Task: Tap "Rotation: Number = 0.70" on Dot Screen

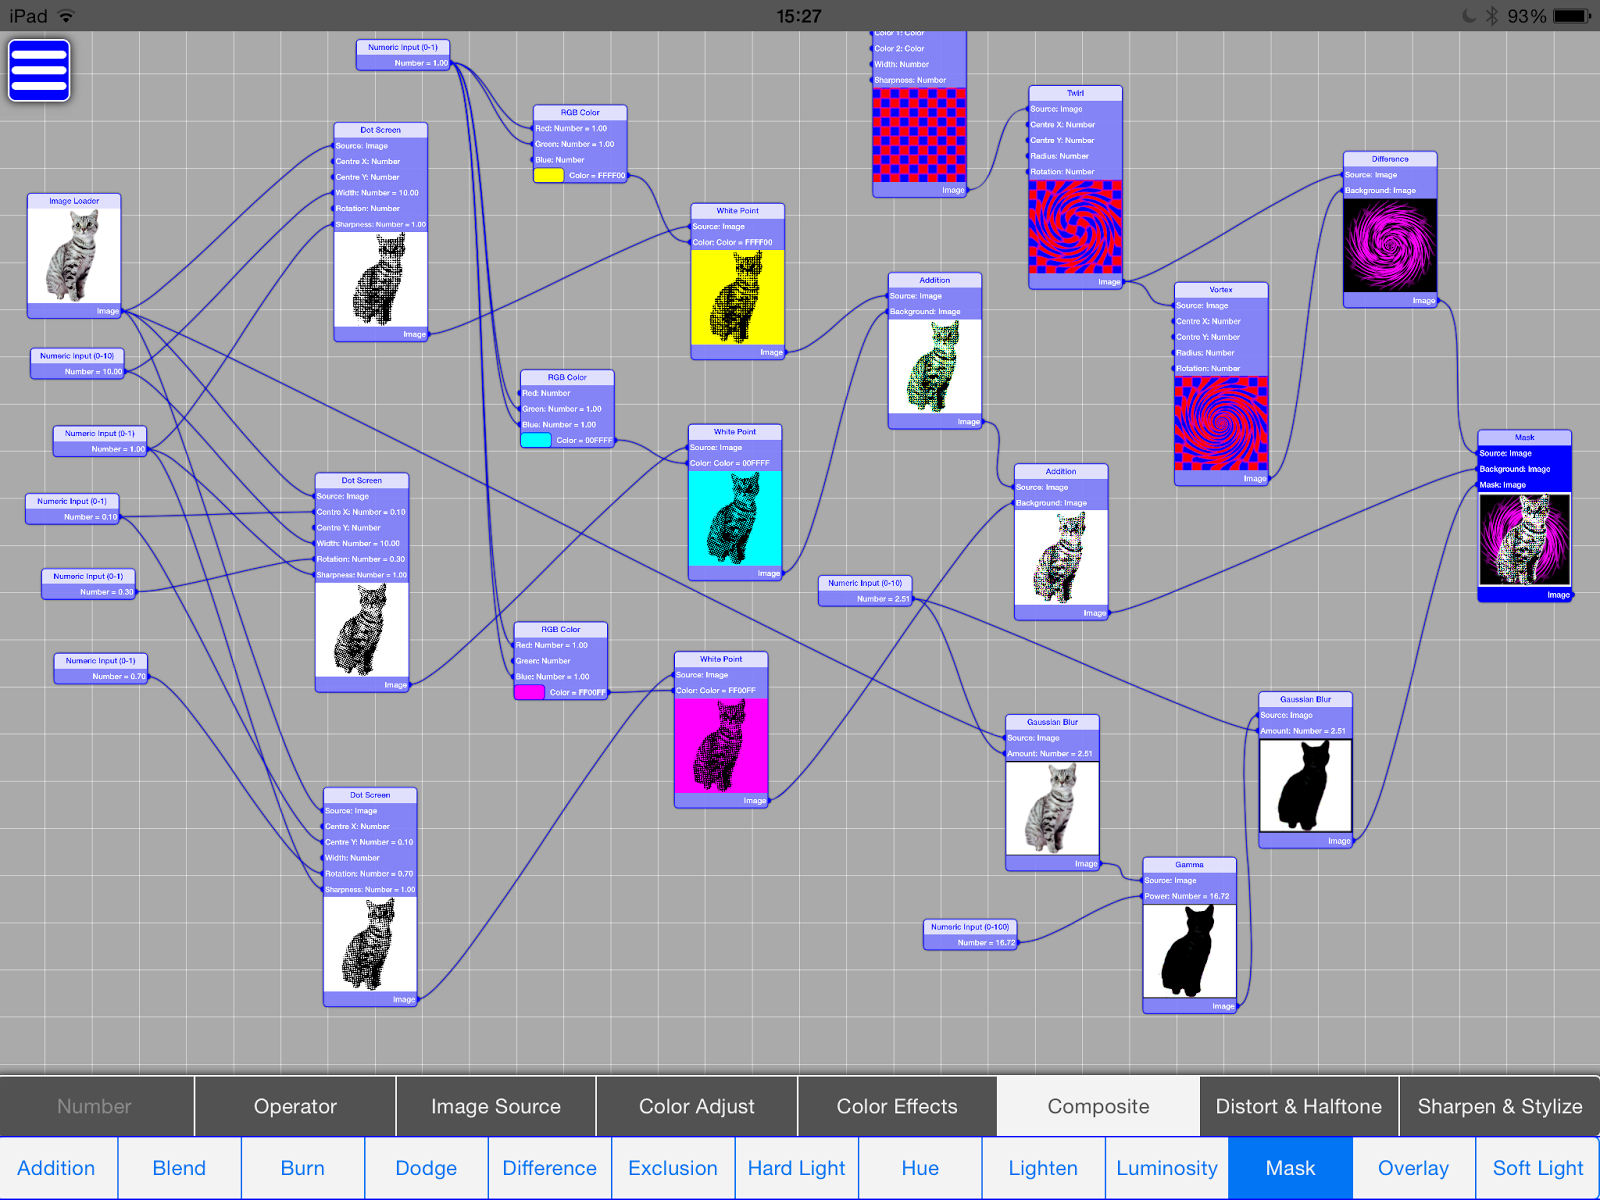Action: [370, 874]
